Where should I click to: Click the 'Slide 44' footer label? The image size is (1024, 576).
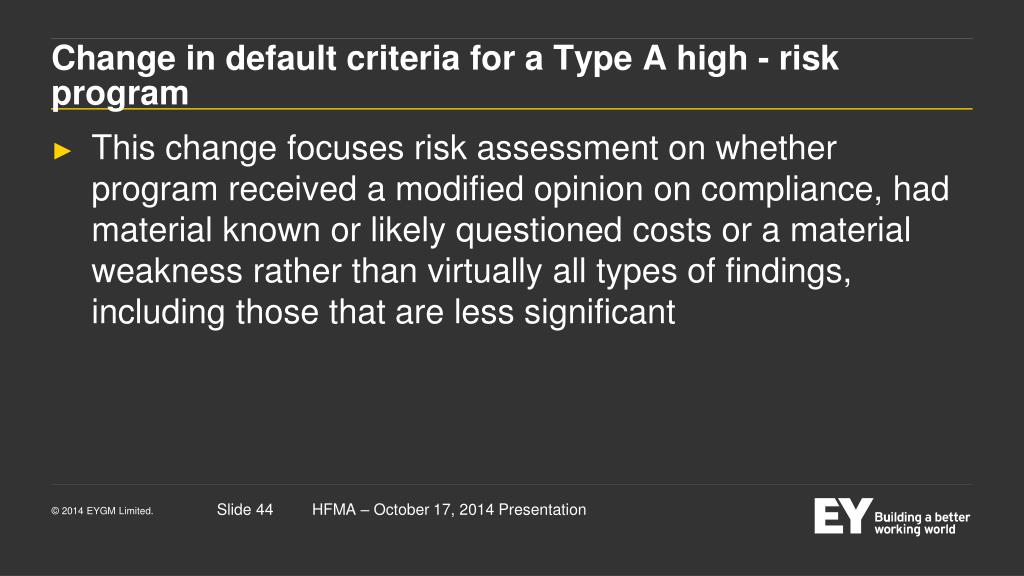point(245,509)
